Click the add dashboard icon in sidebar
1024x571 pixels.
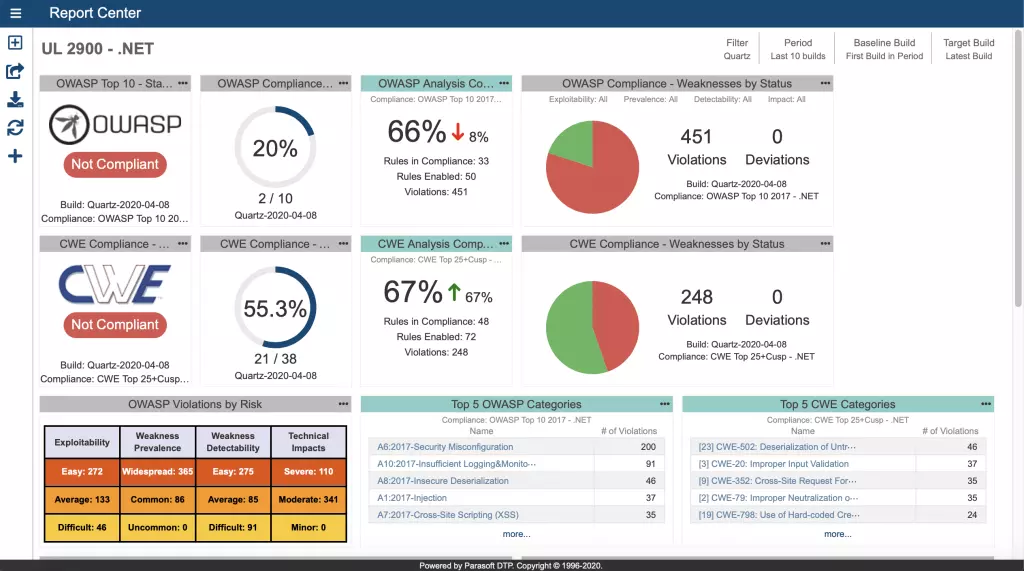click(x=15, y=43)
